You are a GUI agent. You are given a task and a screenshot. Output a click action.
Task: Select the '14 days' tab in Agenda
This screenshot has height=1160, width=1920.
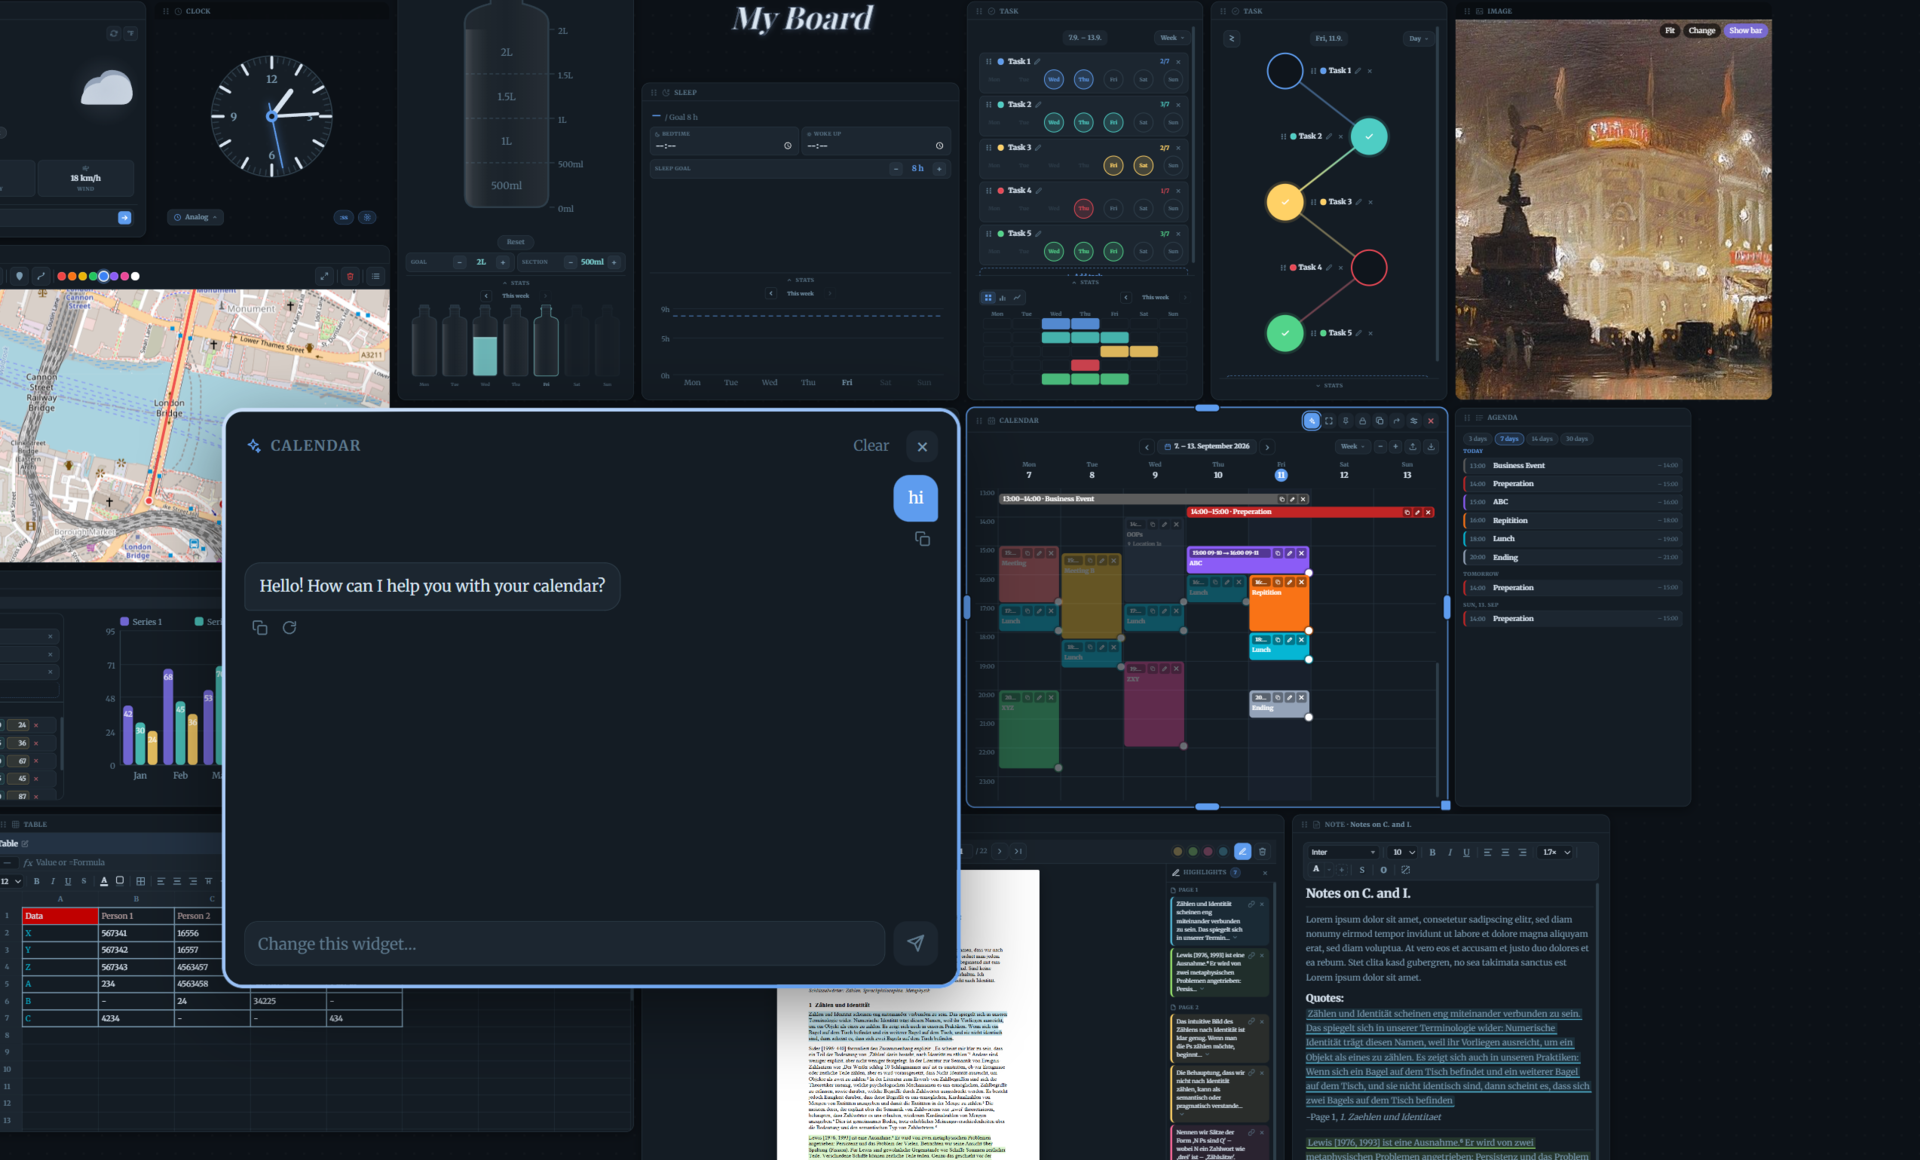point(1542,439)
